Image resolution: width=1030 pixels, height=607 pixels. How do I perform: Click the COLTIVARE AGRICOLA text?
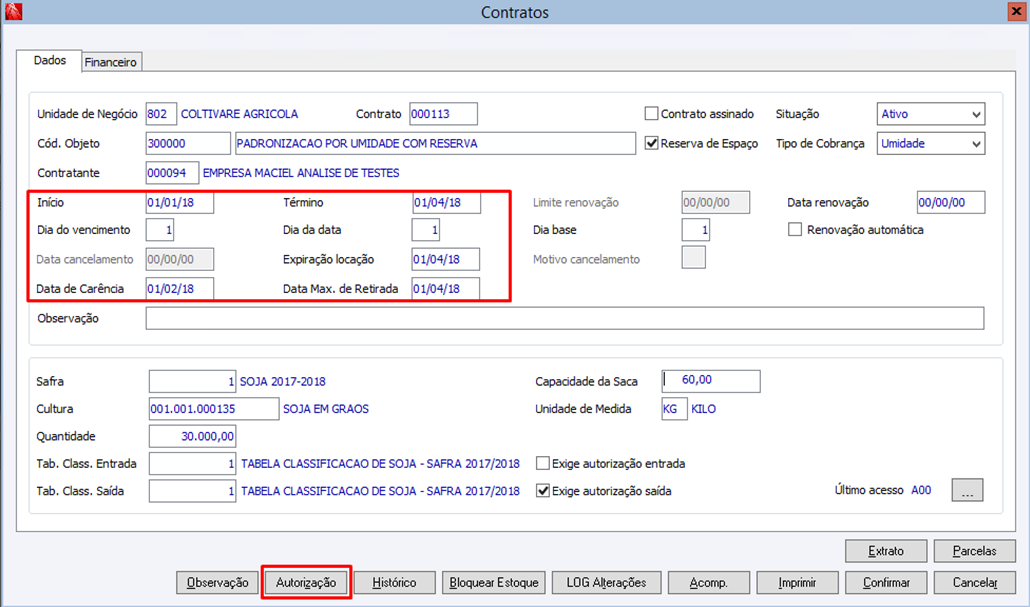tap(239, 114)
